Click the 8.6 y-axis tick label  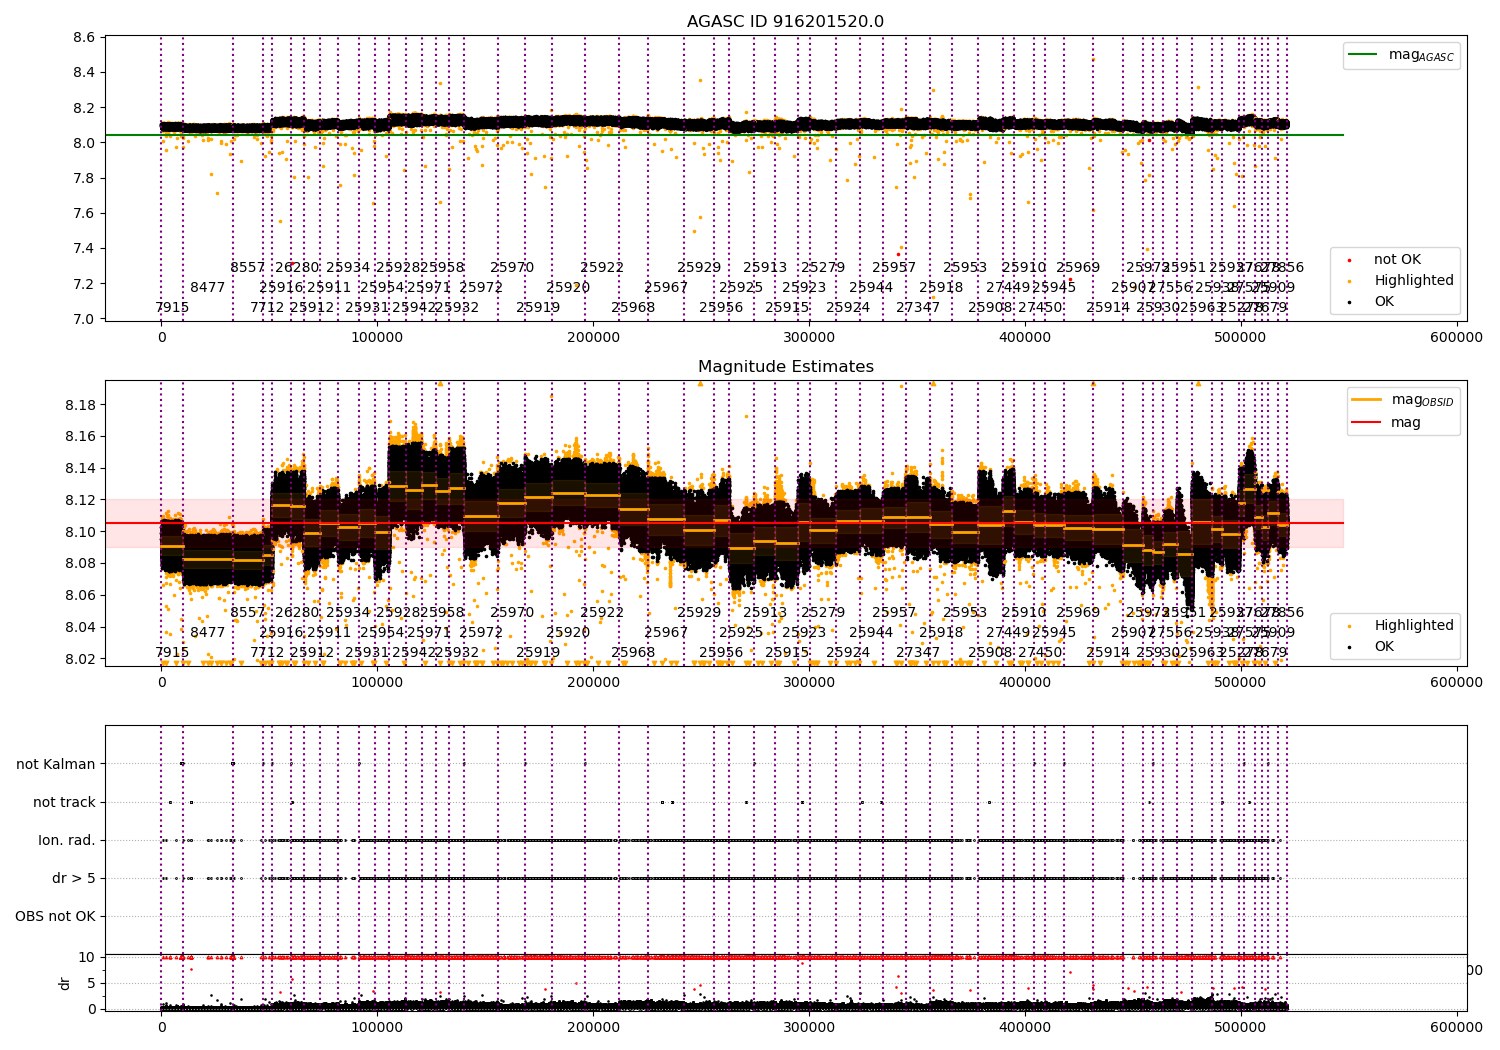[x=84, y=38]
